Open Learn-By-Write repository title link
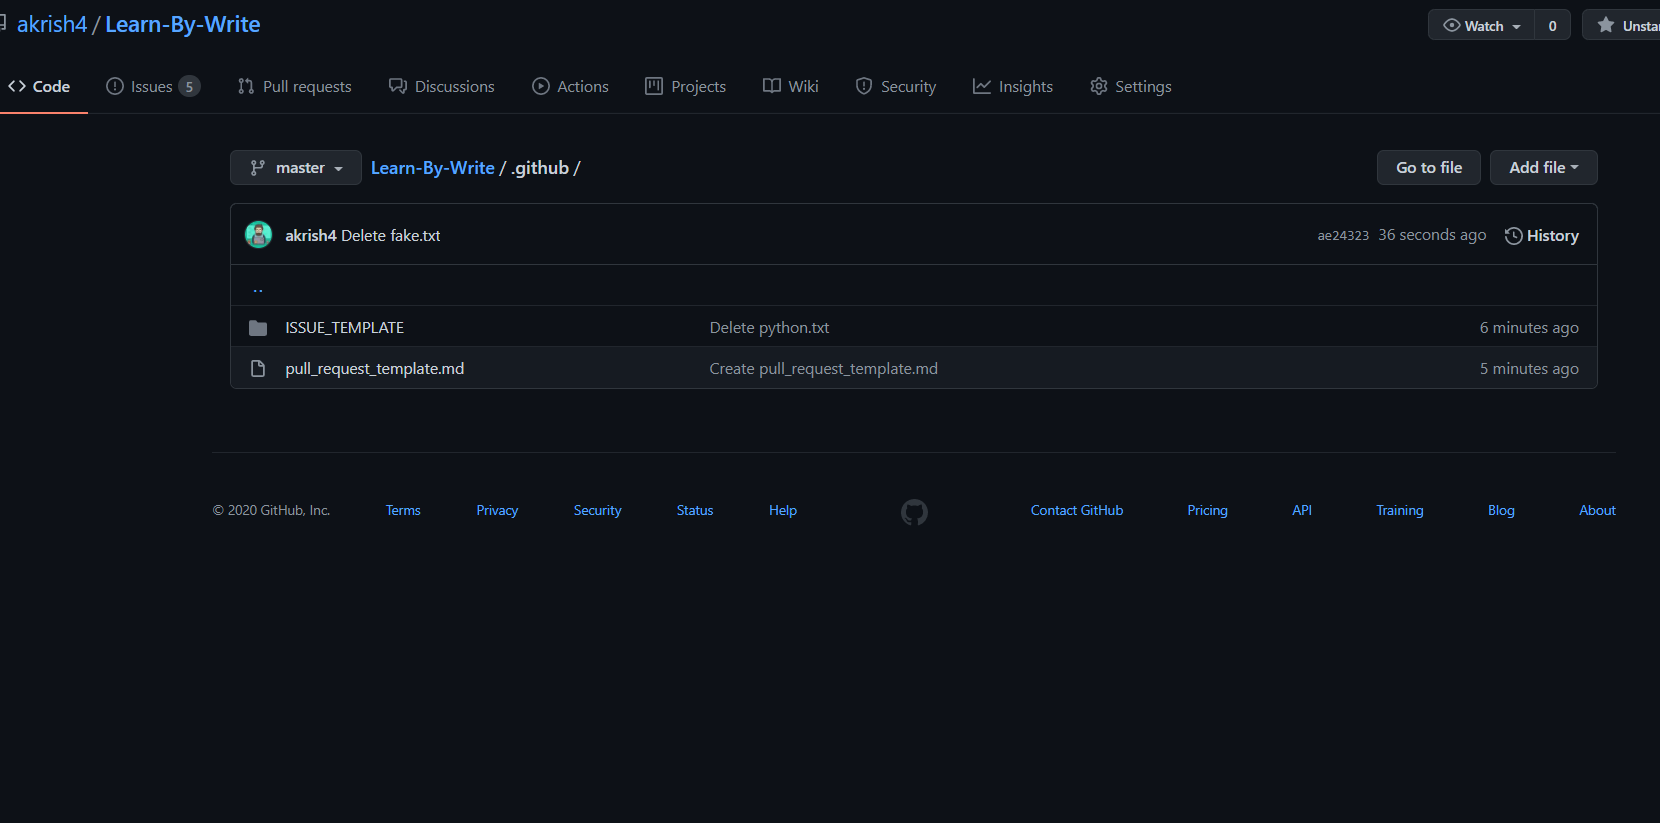Viewport: 1660px width, 823px height. 183,24
